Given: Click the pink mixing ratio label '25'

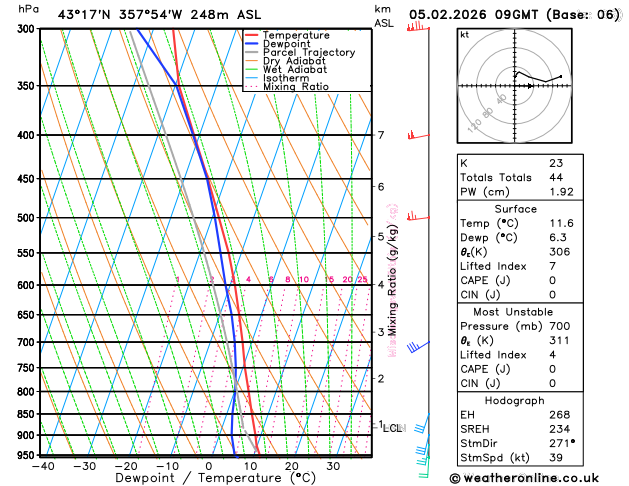Looking at the screenshot, I should (362, 279).
